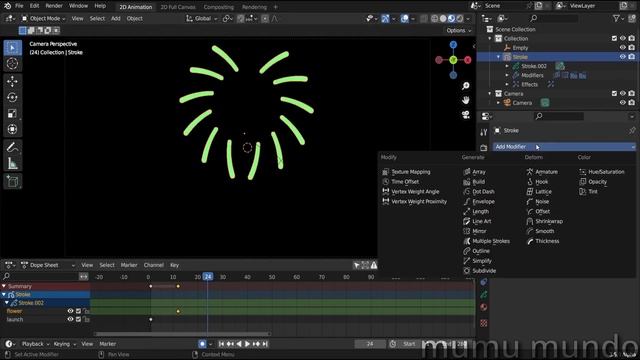Image resolution: width=640 pixels, height=360 pixels.
Task: Select the Cursor tool
Action: [x=12, y=63]
